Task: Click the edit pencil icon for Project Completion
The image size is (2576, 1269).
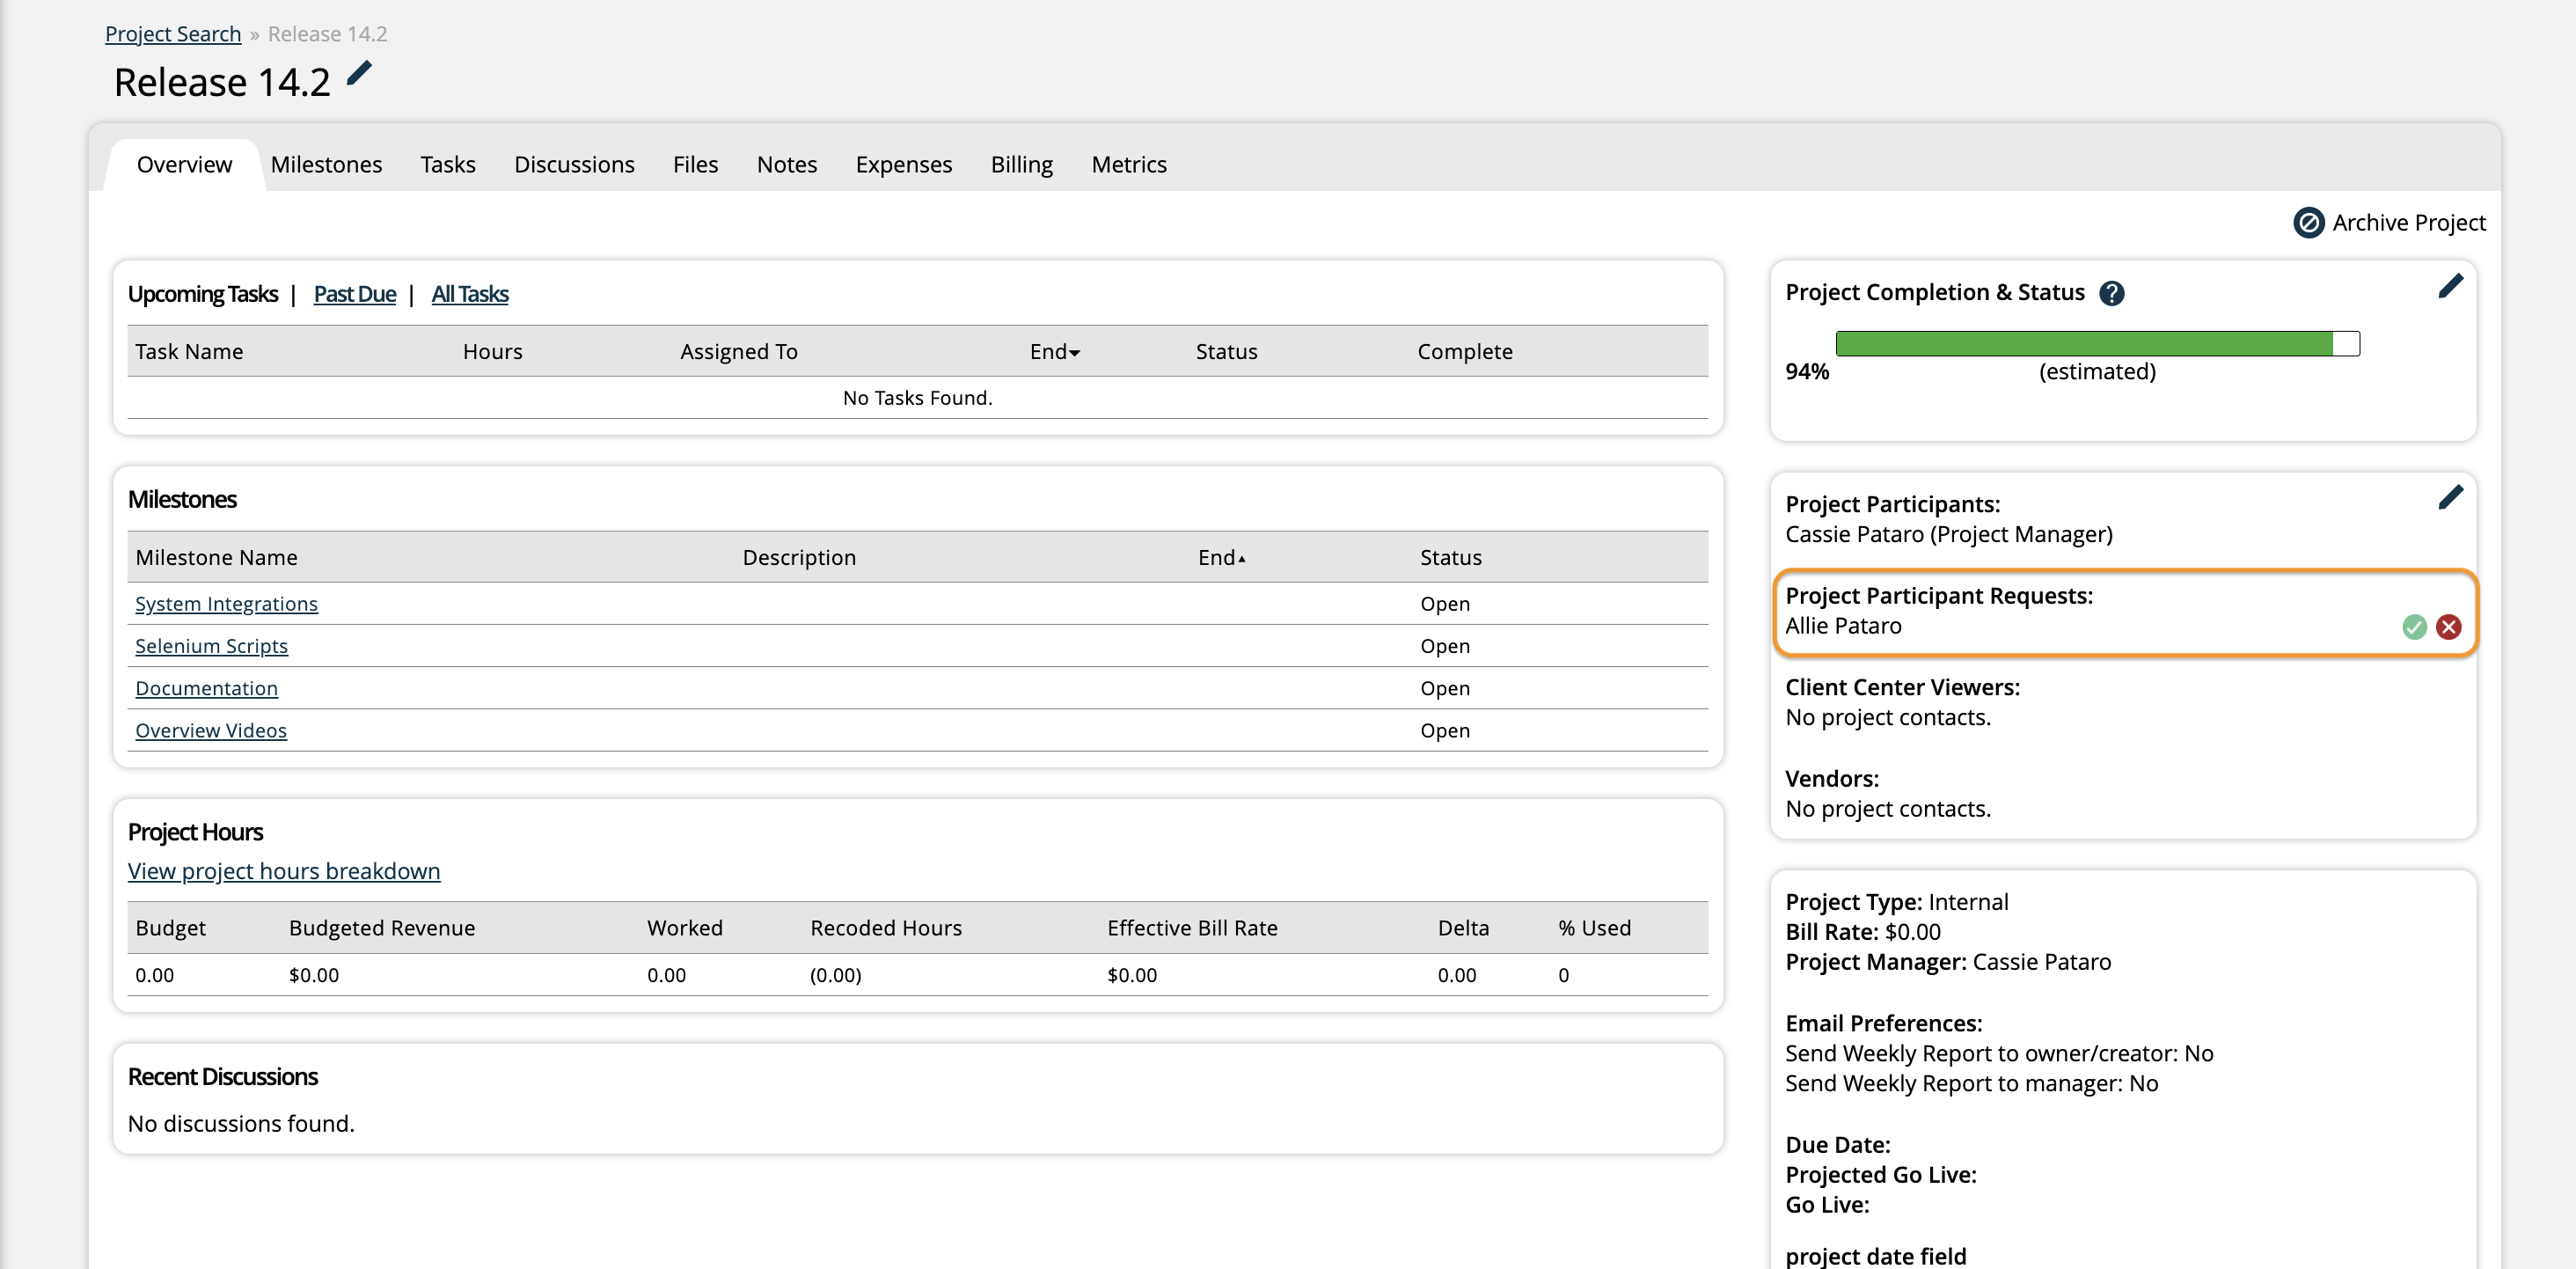Action: pyautogui.click(x=2449, y=286)
